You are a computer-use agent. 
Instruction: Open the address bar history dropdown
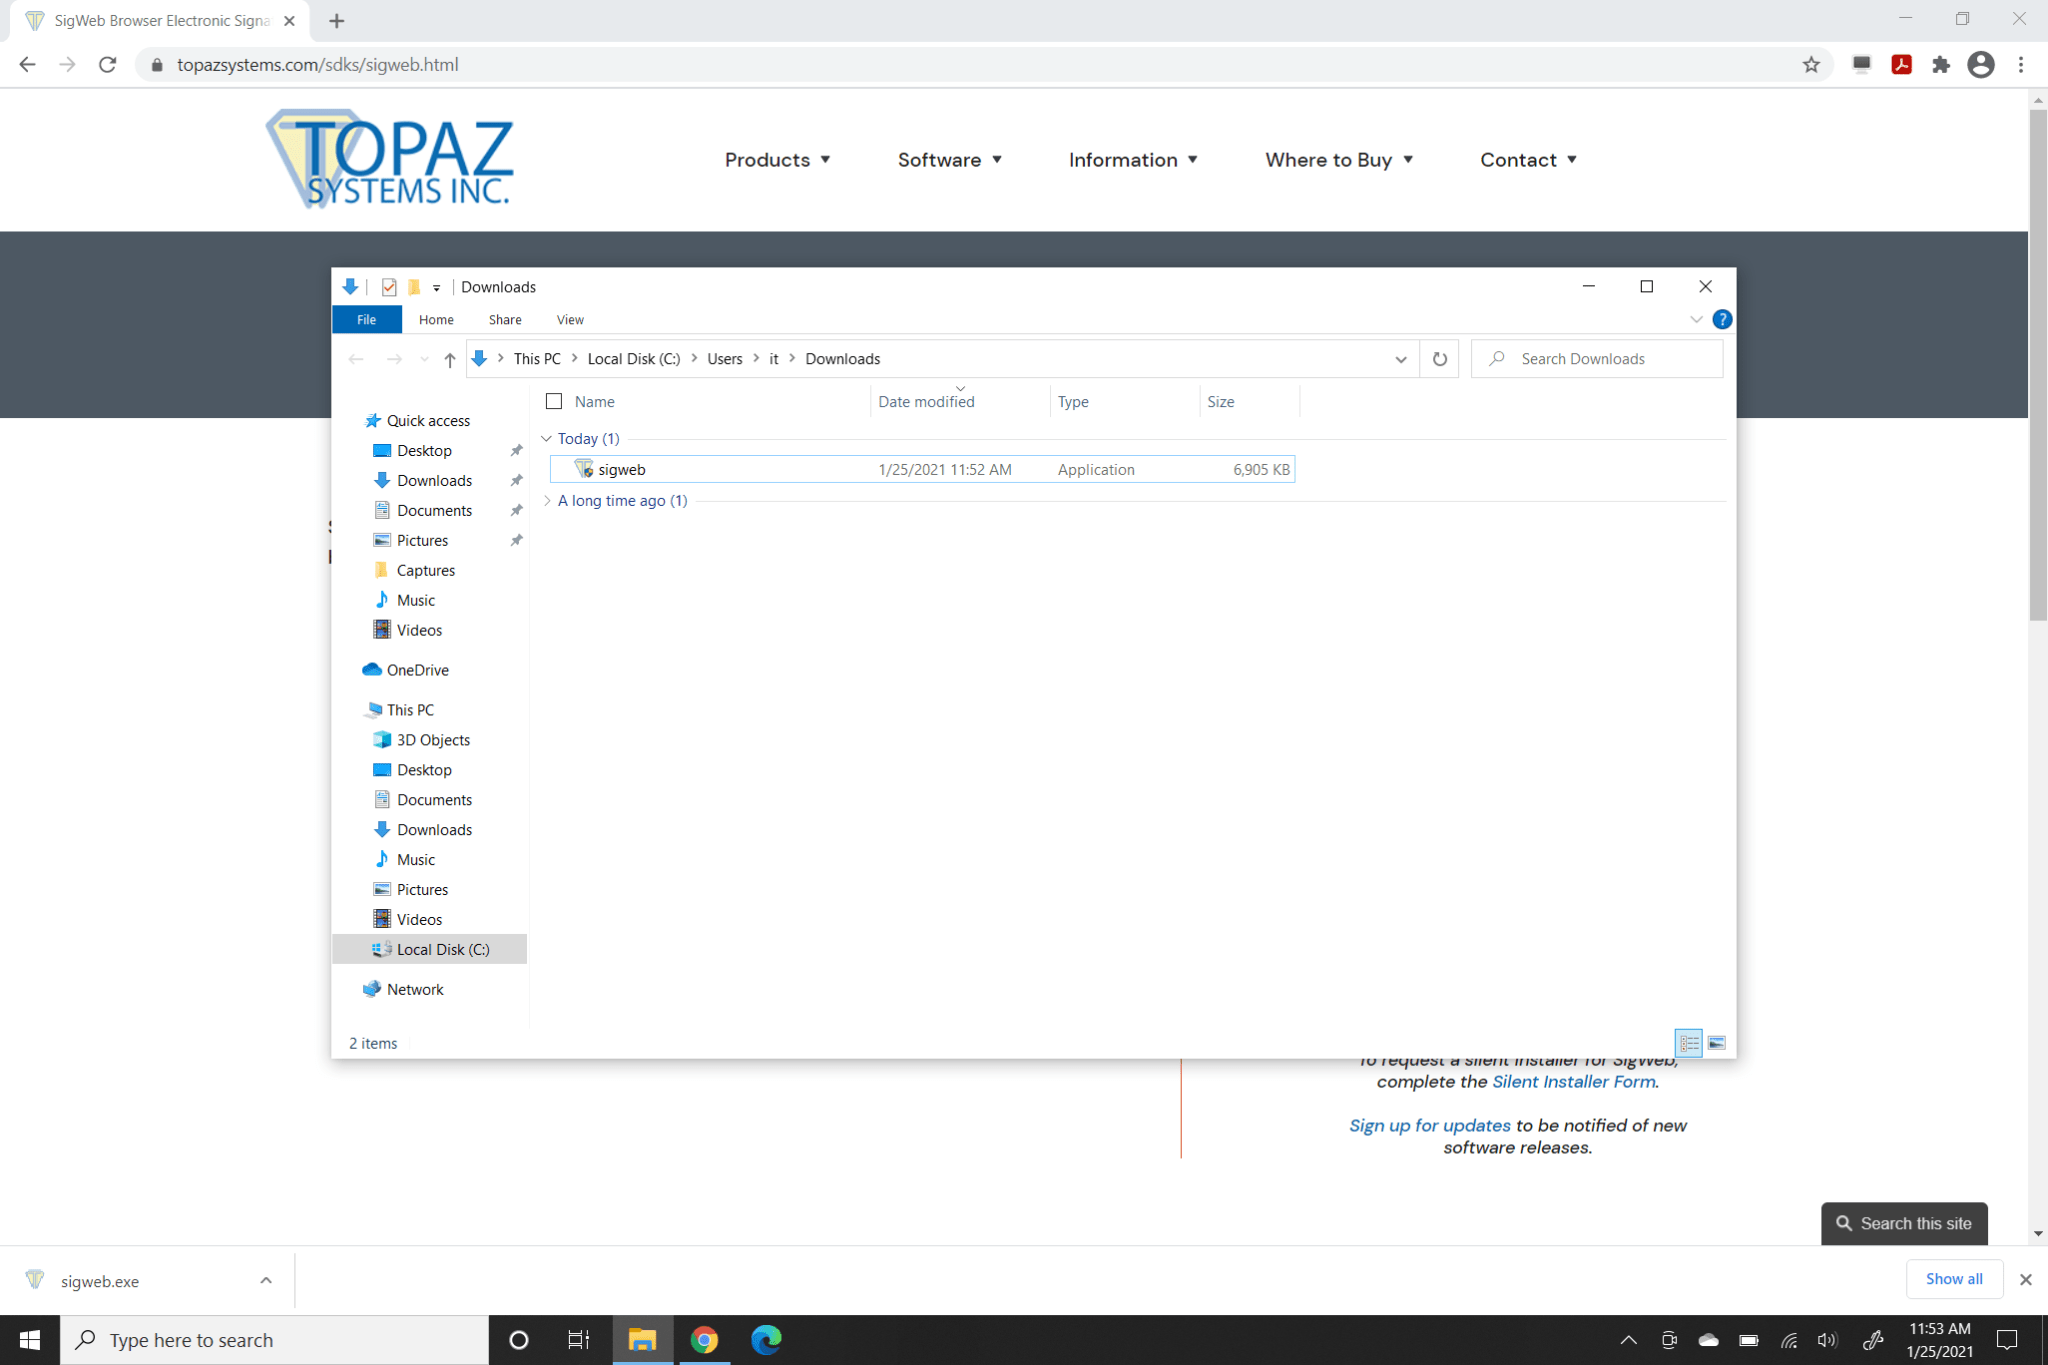tap(1400, 358)
